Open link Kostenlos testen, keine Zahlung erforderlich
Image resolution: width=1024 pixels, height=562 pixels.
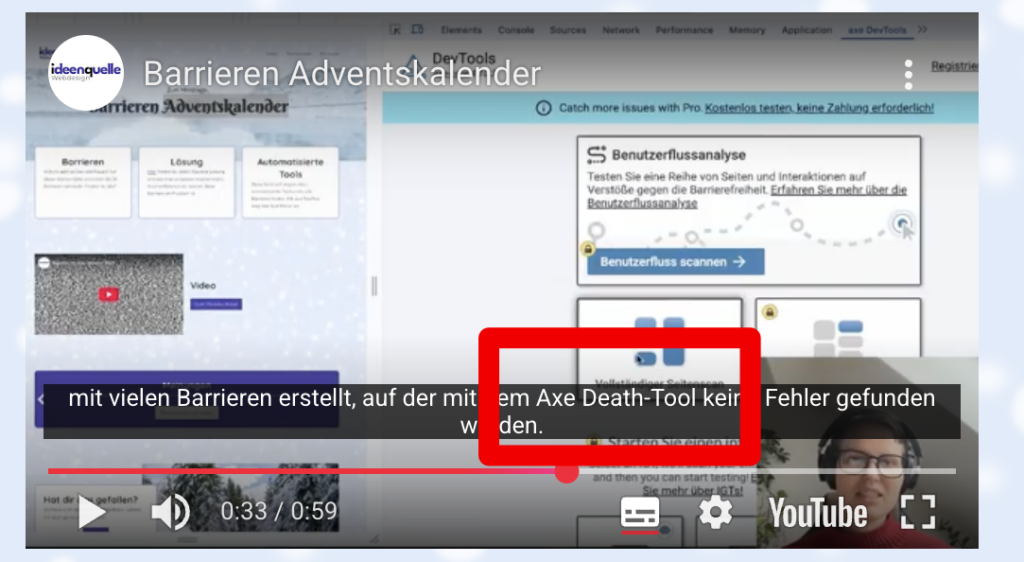(819, 108)
